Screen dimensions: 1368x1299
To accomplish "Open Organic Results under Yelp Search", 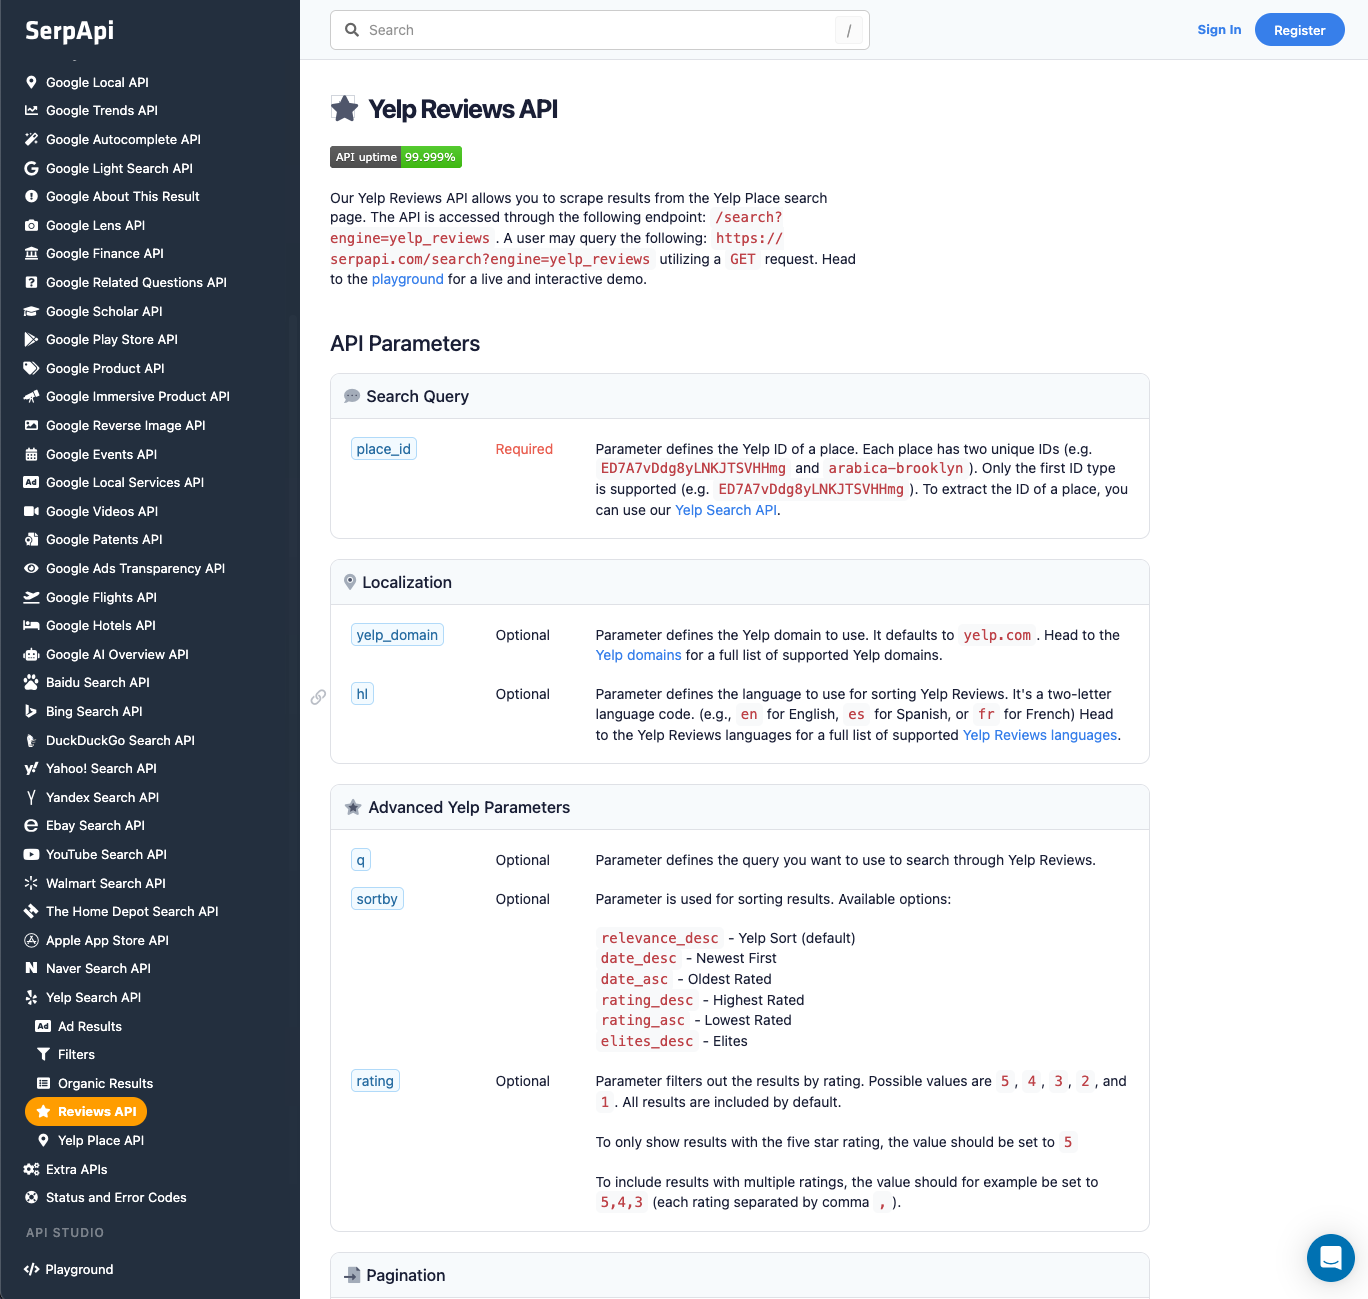I will 105,1083.
